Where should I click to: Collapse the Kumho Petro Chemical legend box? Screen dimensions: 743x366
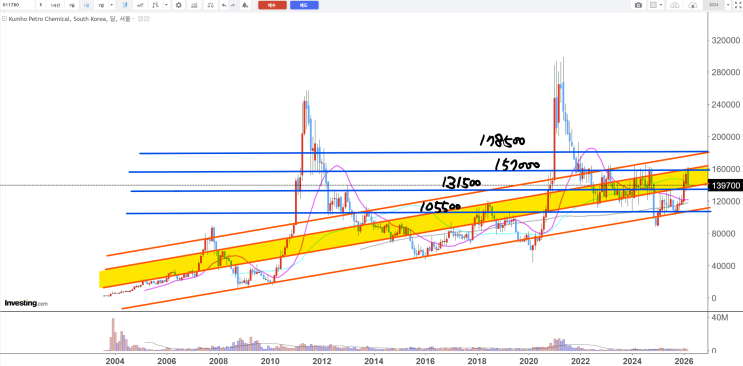(x=4, y=18)
